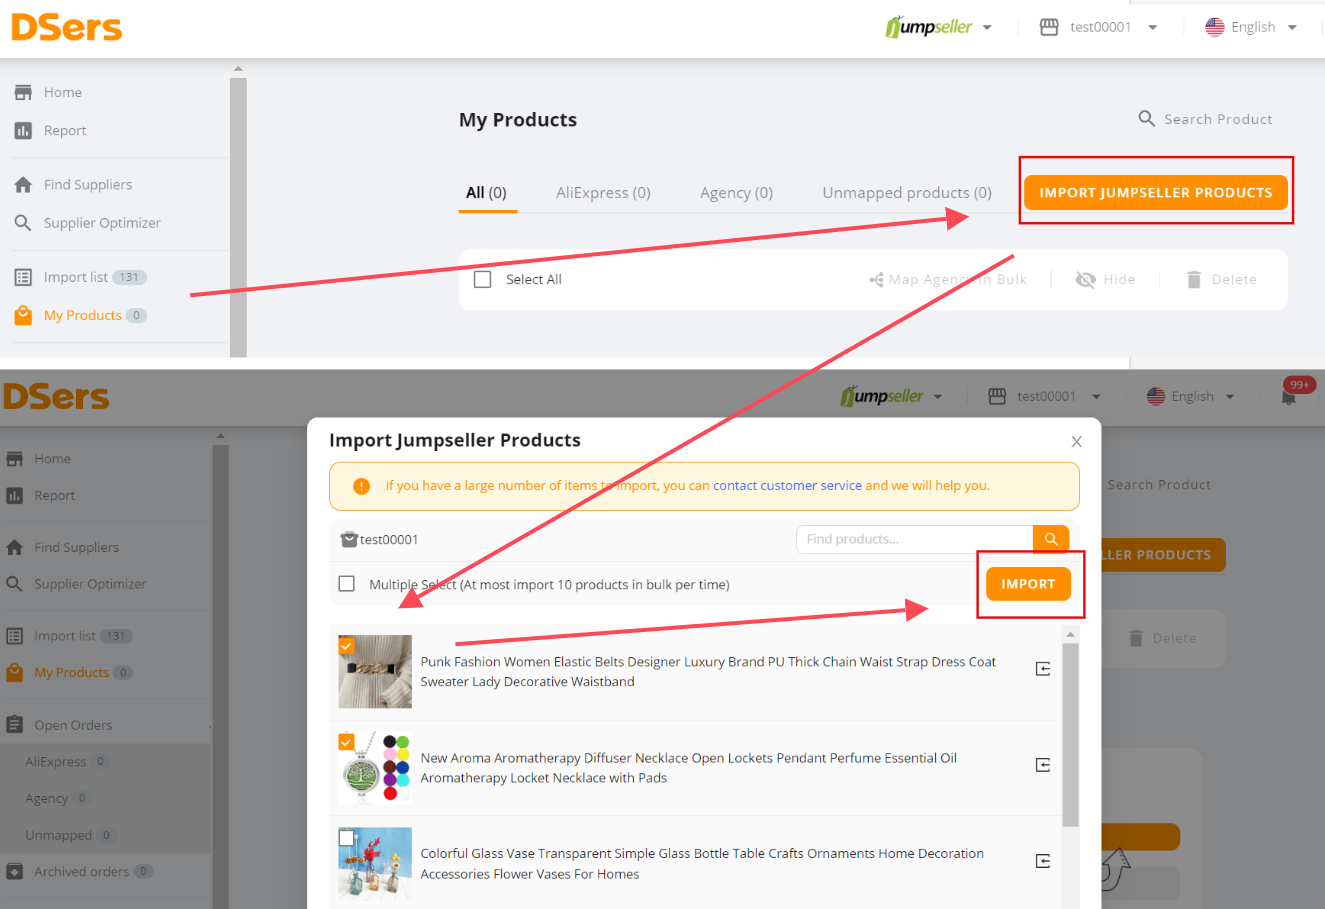Image resolution: width=1325 pixels, height=909 pixels.
Task: Check the Select All checkbox
Action: pyautogui.click(x=482, y=280)
